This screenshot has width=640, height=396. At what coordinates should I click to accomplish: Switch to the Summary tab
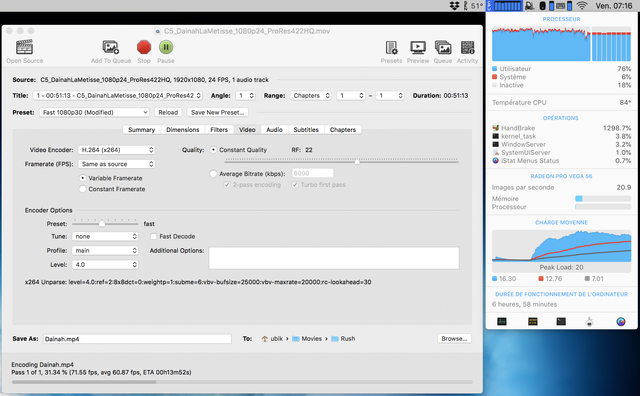pos(142,129)
